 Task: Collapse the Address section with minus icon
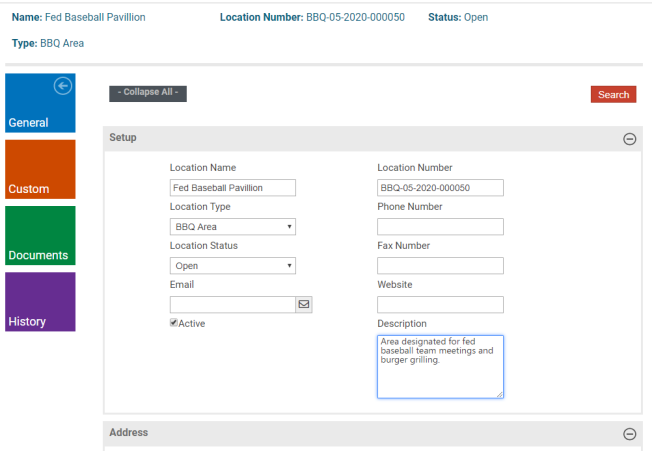pyautogui.click(x=629, y=434)
